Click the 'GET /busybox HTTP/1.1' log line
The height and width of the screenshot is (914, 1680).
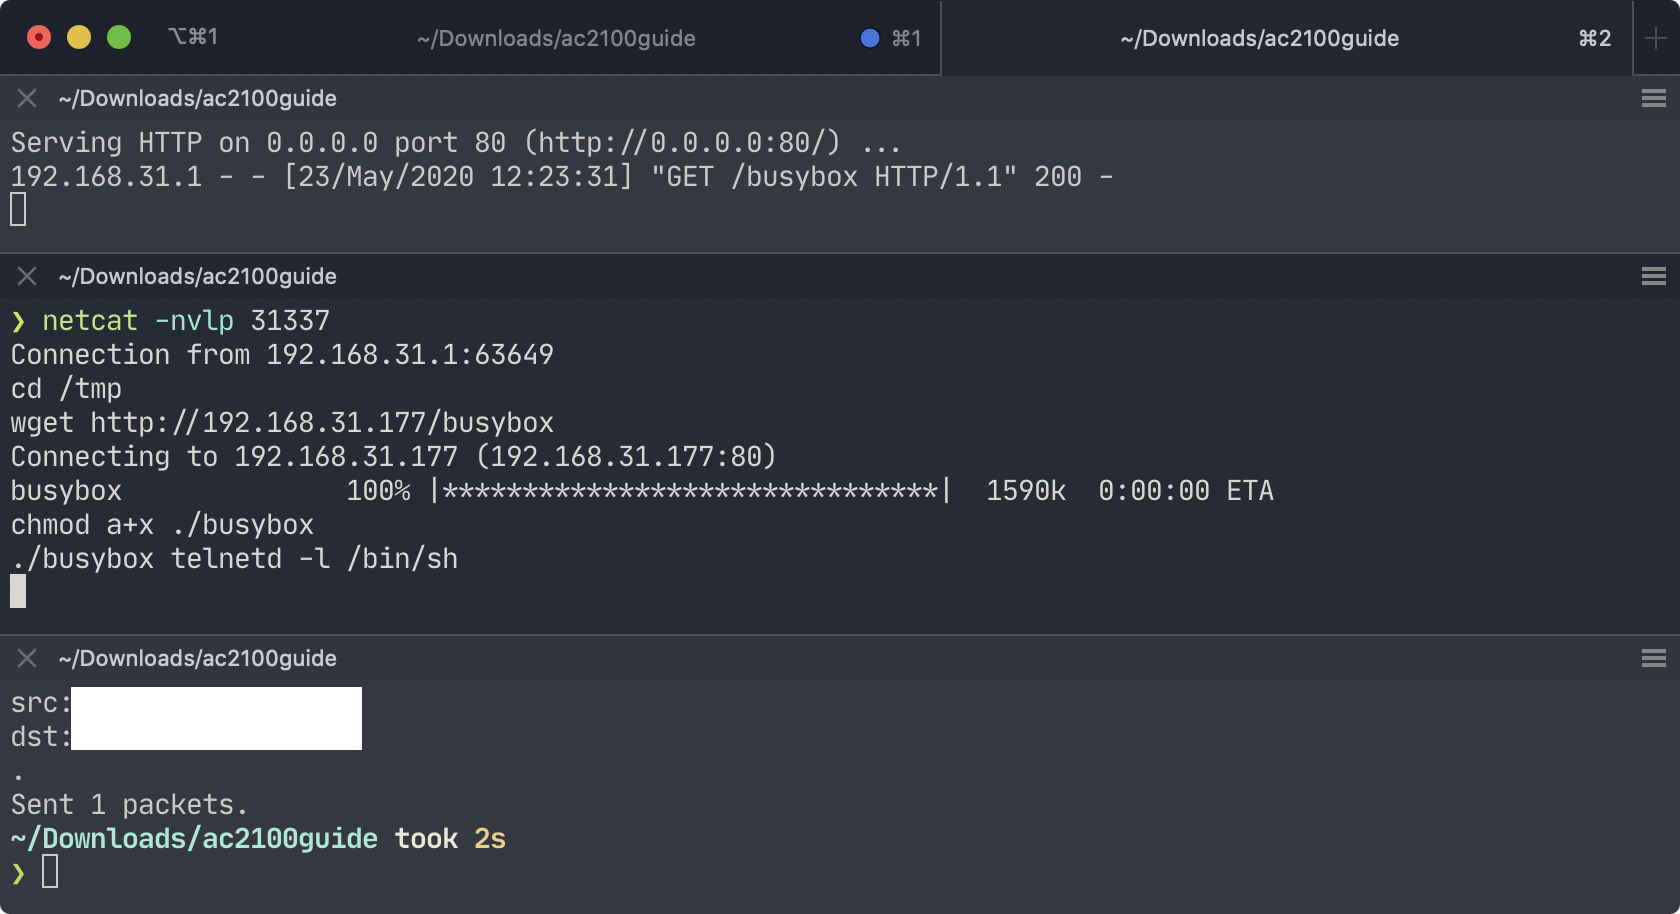pyautogui.click(x=562, y=177)
